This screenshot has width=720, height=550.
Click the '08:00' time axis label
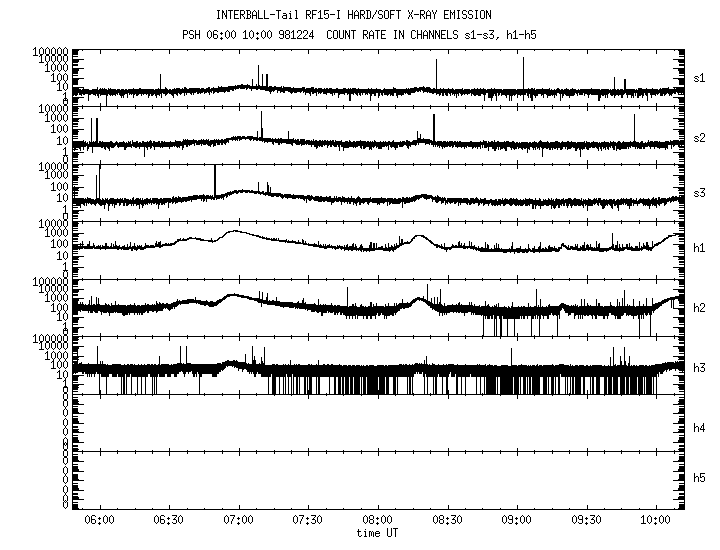click(x=377, y=520)
